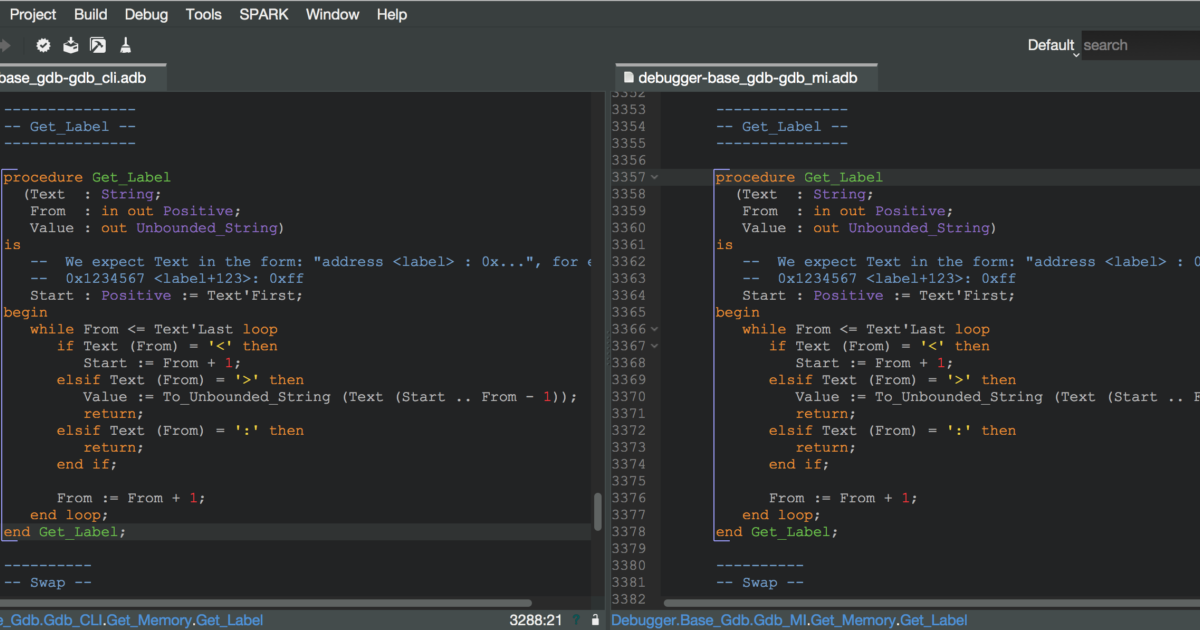Open the Debug menu
Screen dimensions: 1200x630
(x=146, y=14)
